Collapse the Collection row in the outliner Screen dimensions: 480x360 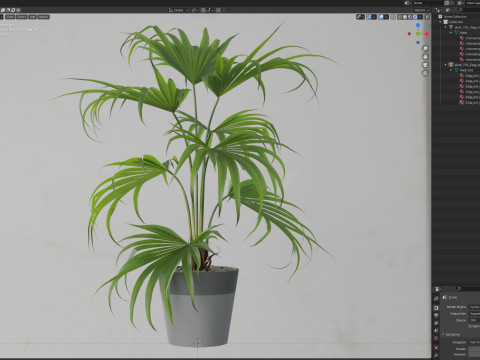[440, 22]
